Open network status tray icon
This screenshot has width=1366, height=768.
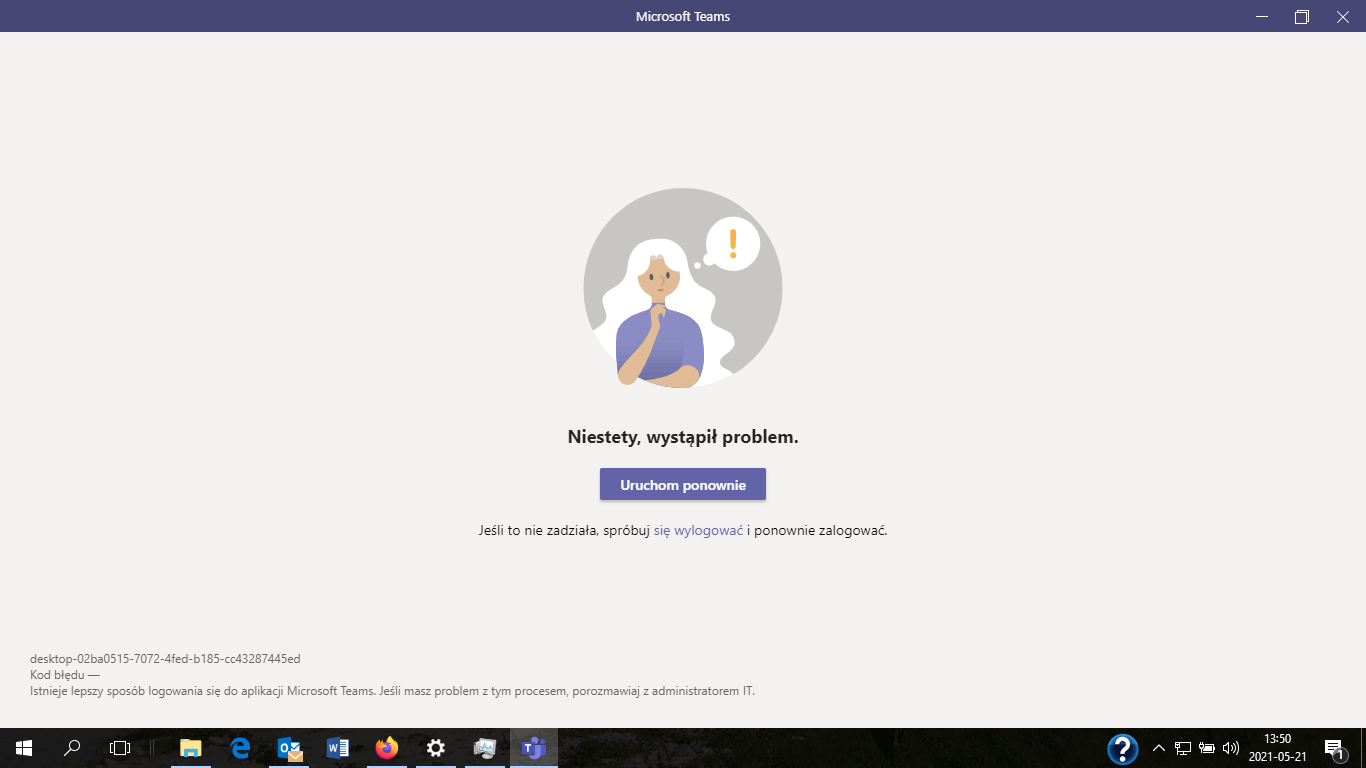point(1183,748)
